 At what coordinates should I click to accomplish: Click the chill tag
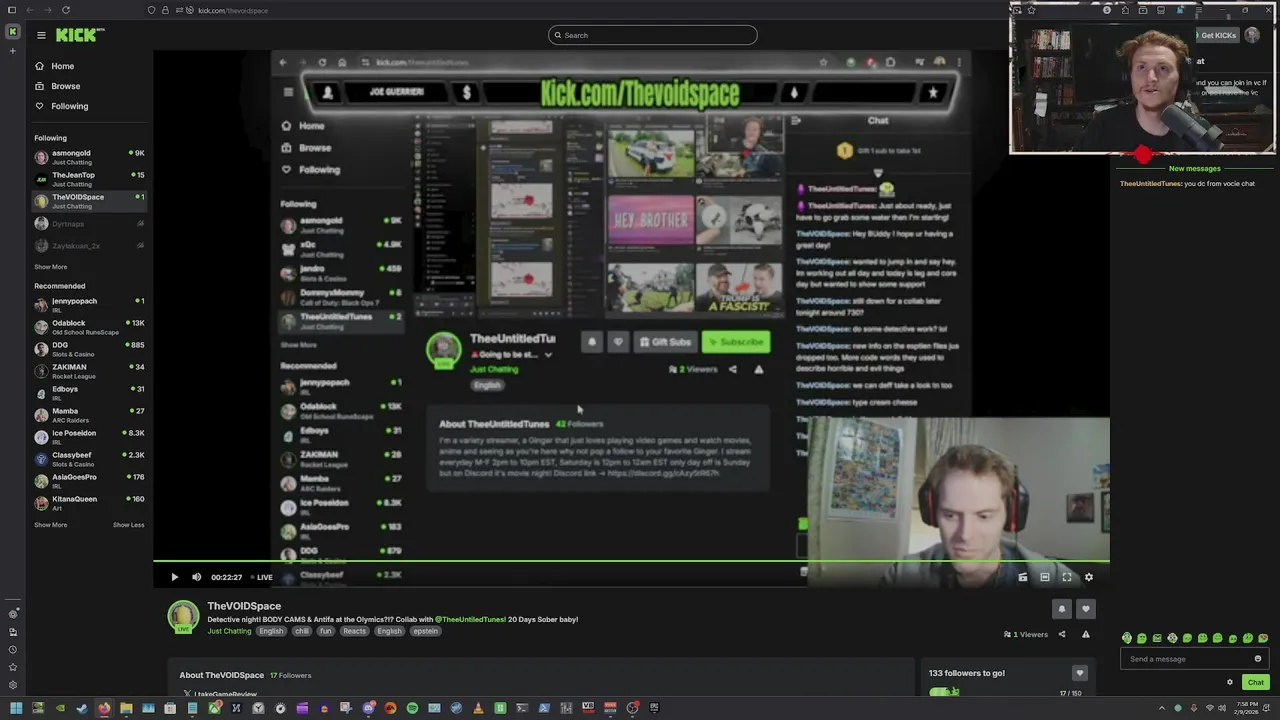click(302, 632)
